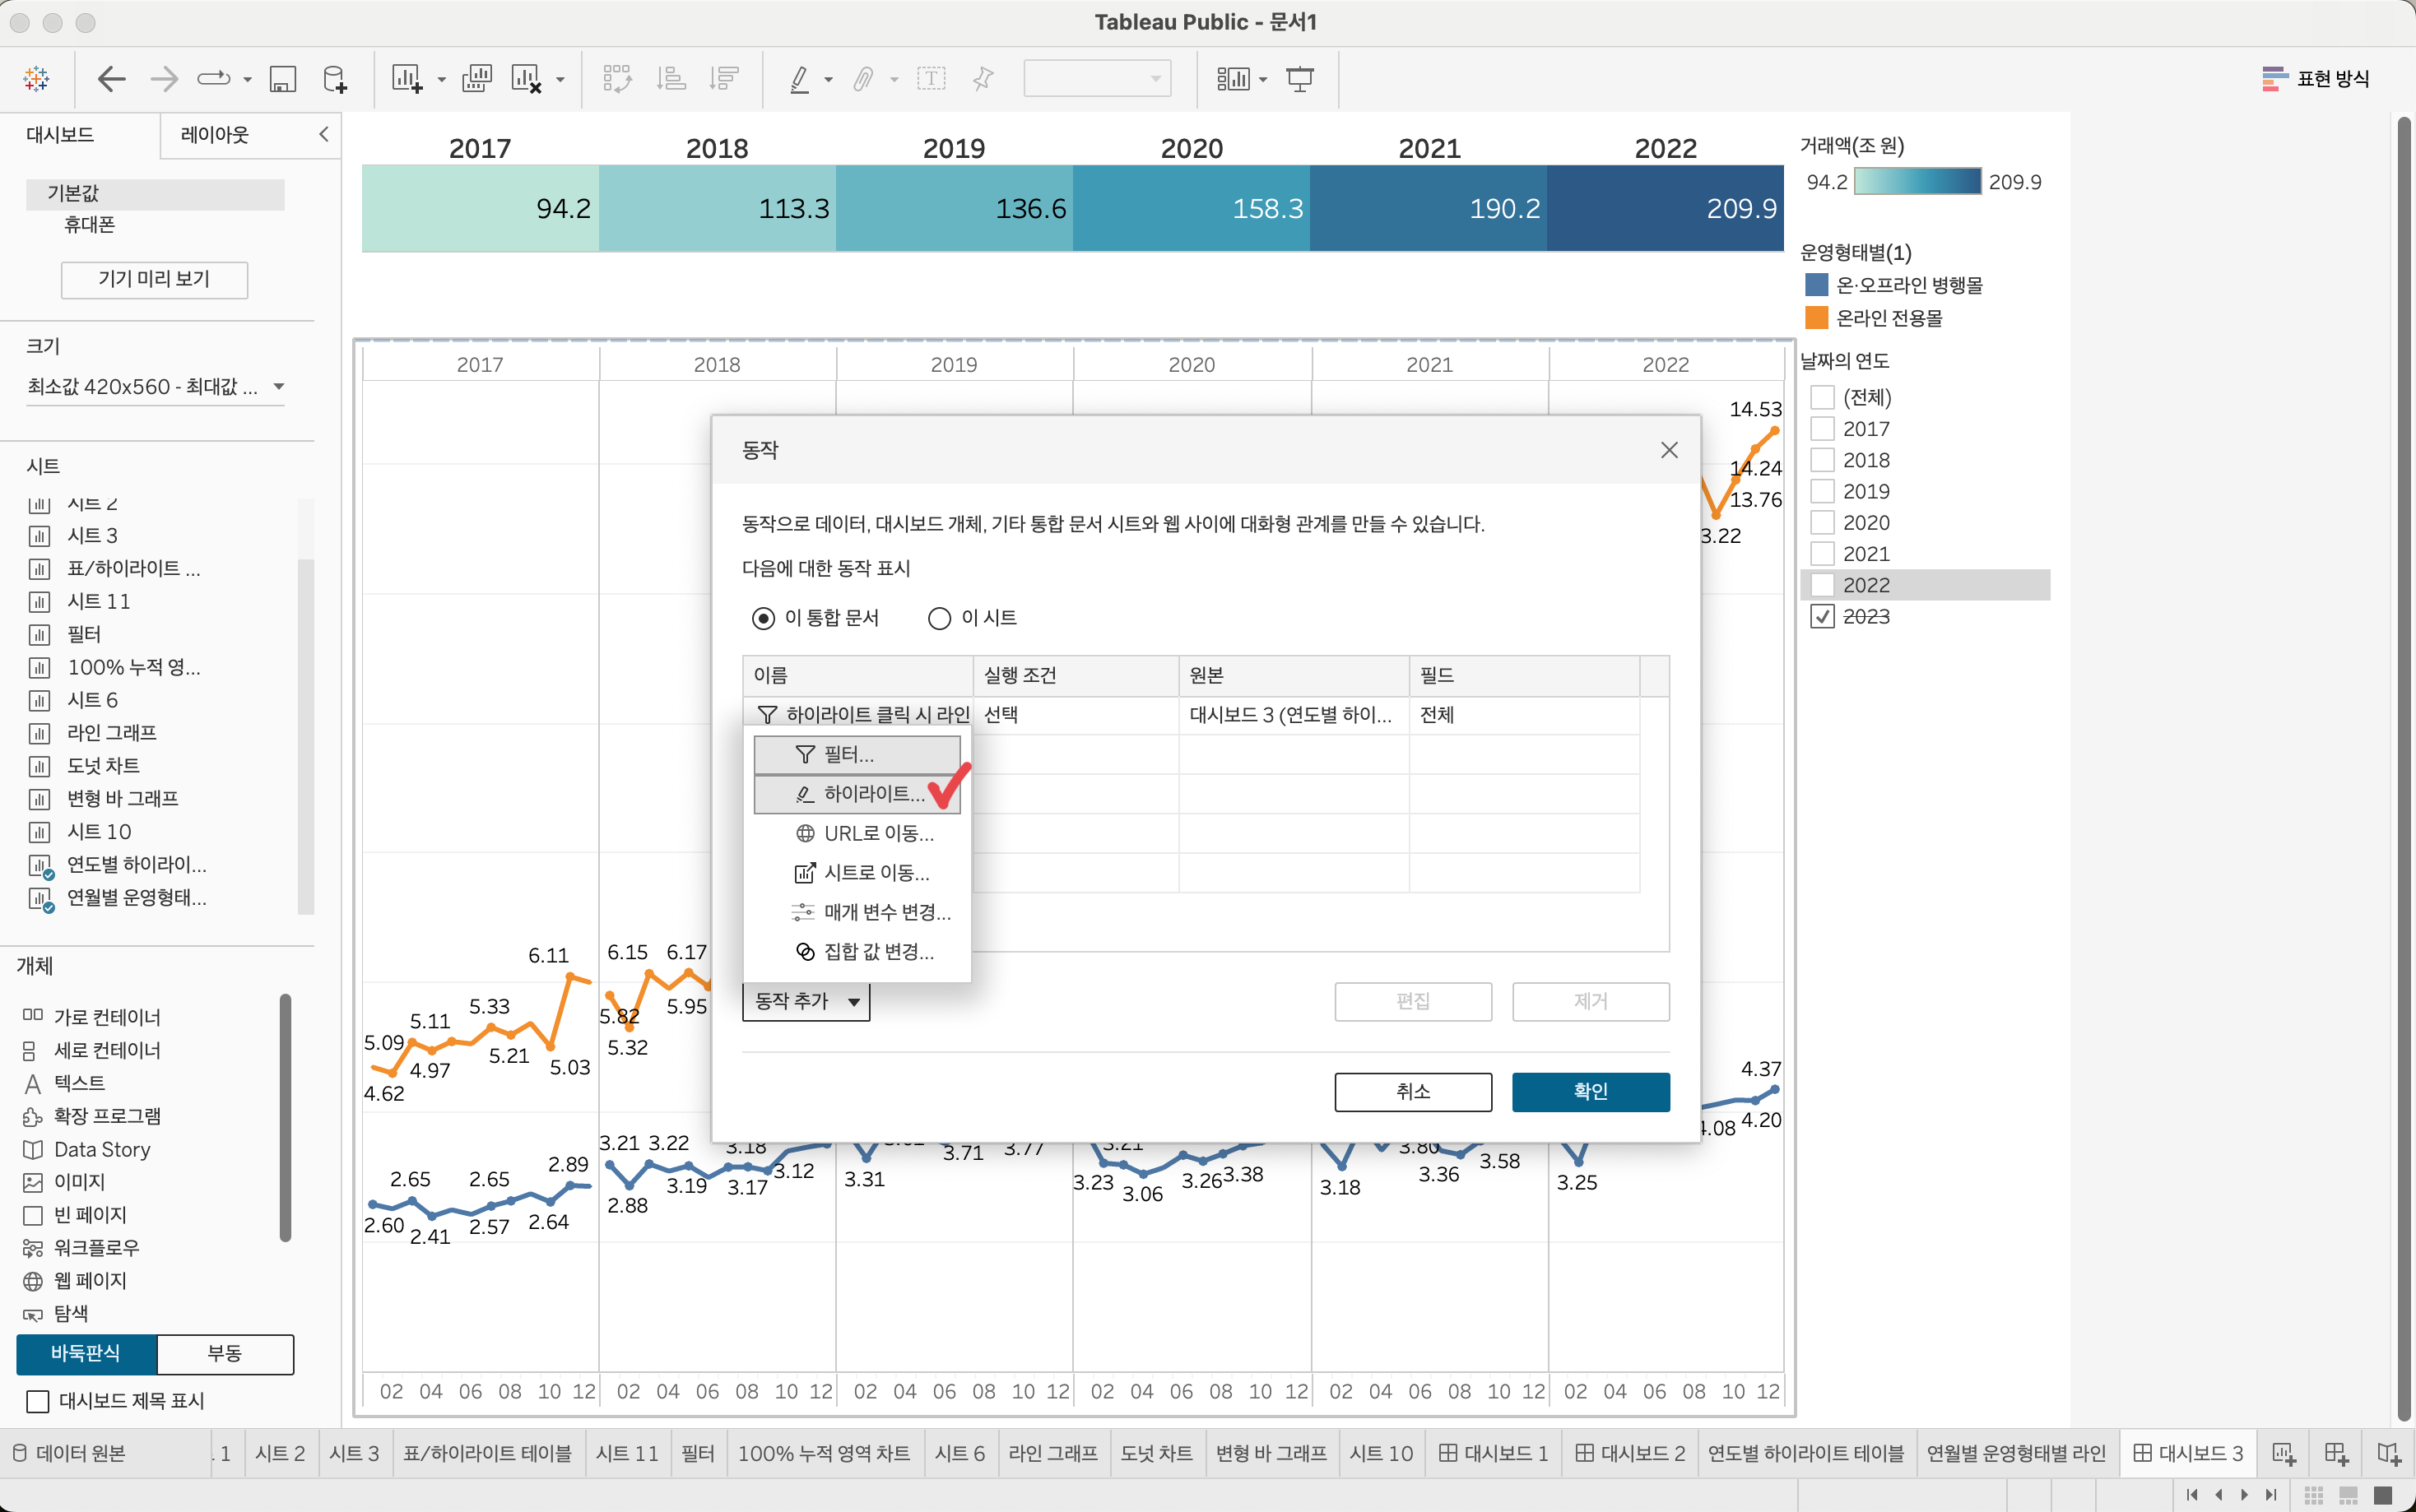Switch to the '레이아웃' tab

215,135
